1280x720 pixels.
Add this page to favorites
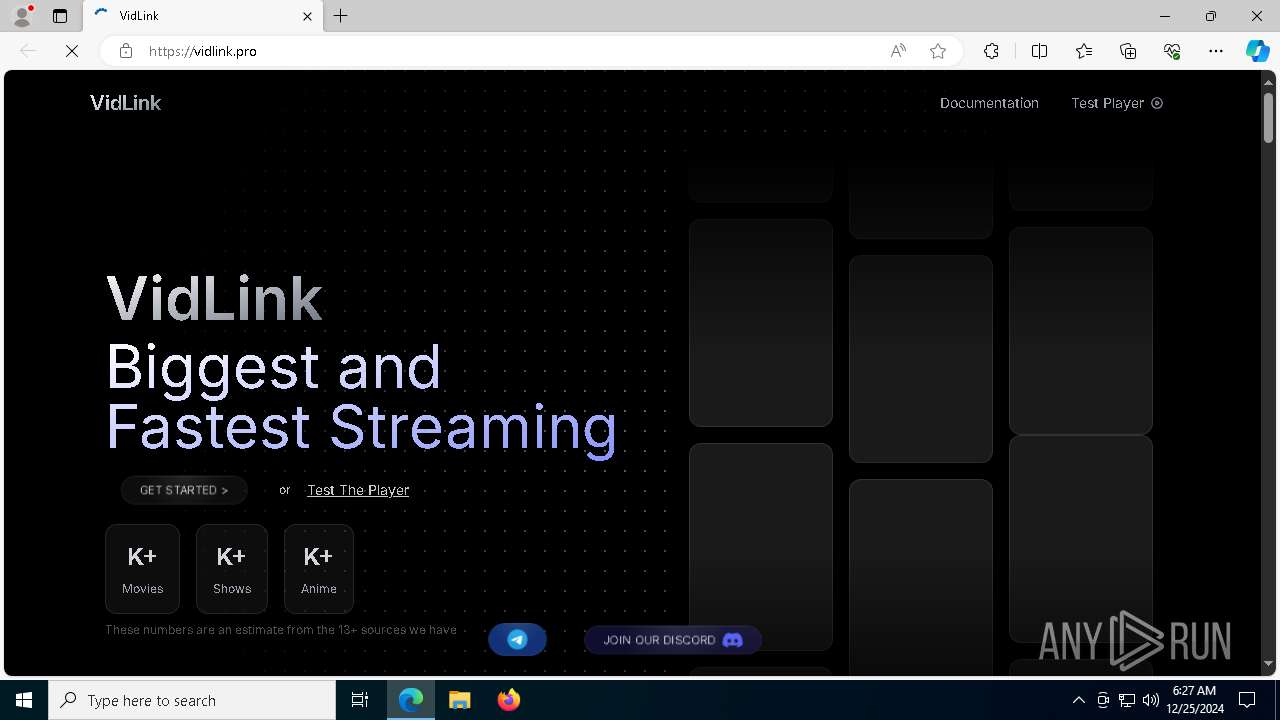coord(938,51)
